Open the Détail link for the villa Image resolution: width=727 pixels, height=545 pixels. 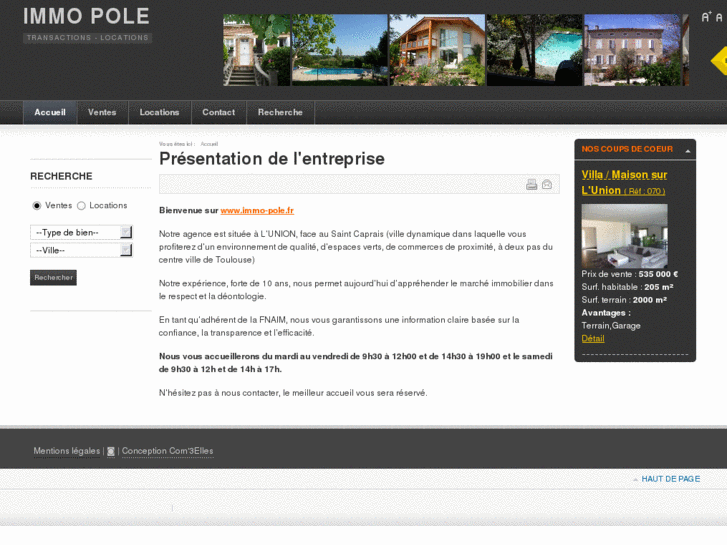[593, 338]
